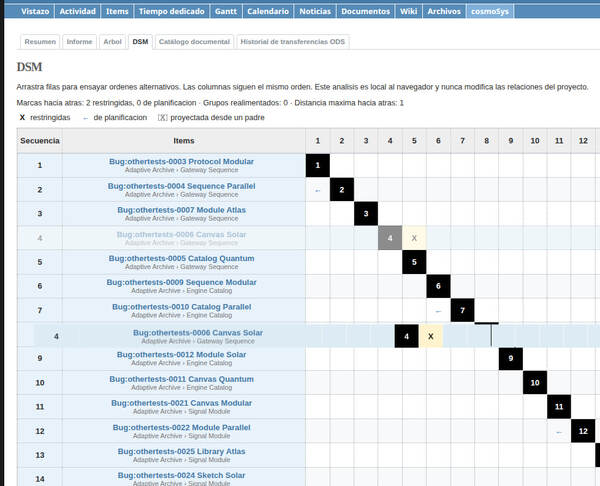Click planning arrow mark in row 12
600x486 pixels.
click(x=559, y=432)
